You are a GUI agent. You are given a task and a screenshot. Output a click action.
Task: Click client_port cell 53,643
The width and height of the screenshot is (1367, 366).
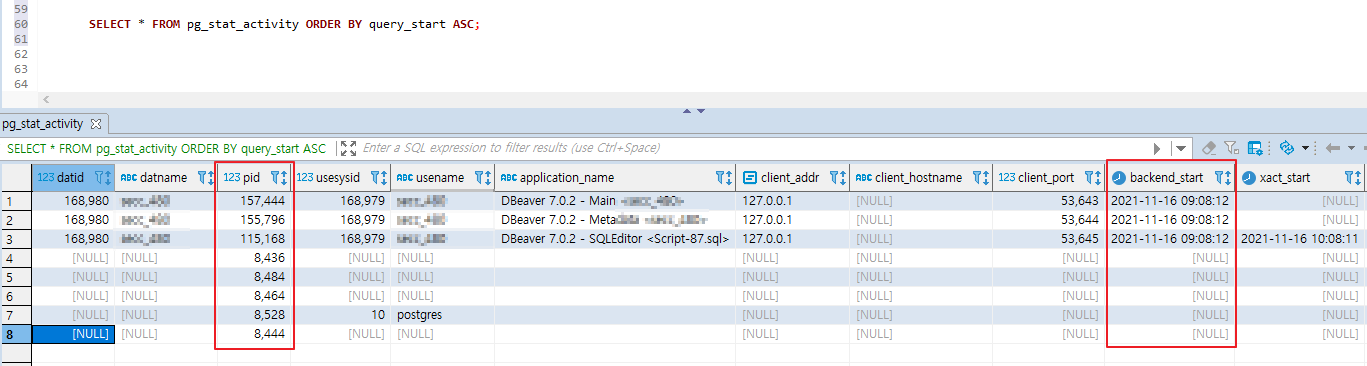1049,201
